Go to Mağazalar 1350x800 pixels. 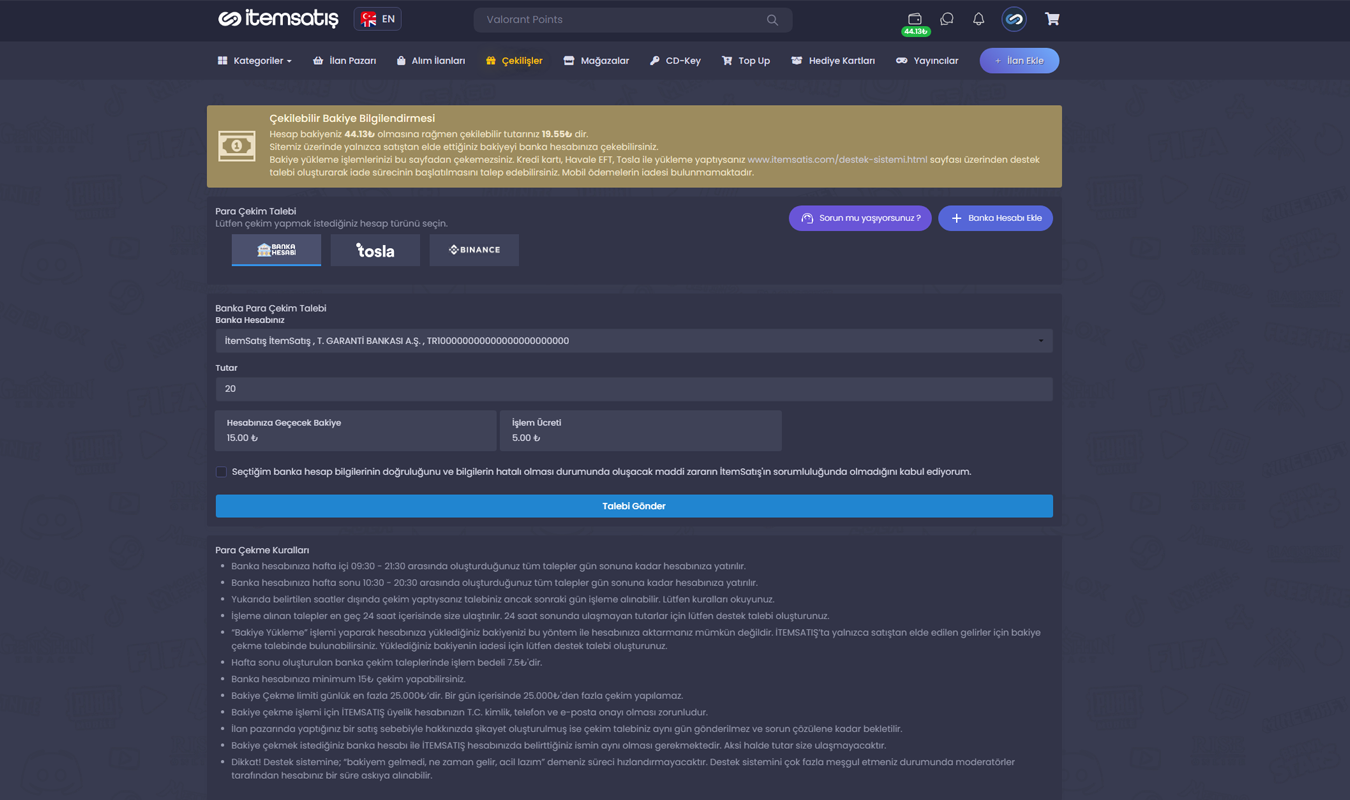(596, 61)
